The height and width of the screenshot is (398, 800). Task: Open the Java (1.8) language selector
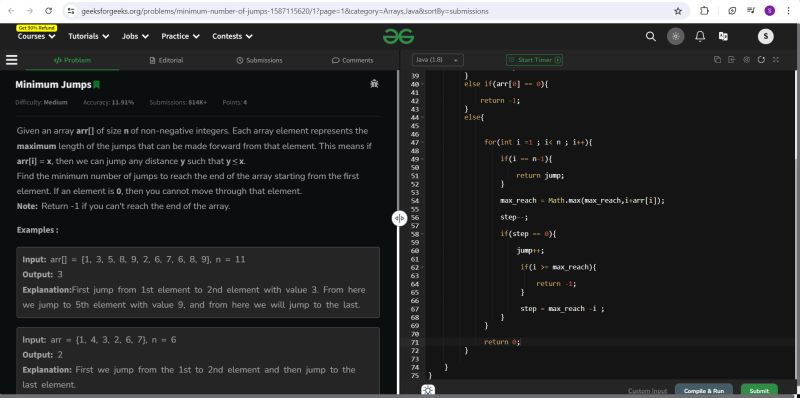tap(437, 60)
